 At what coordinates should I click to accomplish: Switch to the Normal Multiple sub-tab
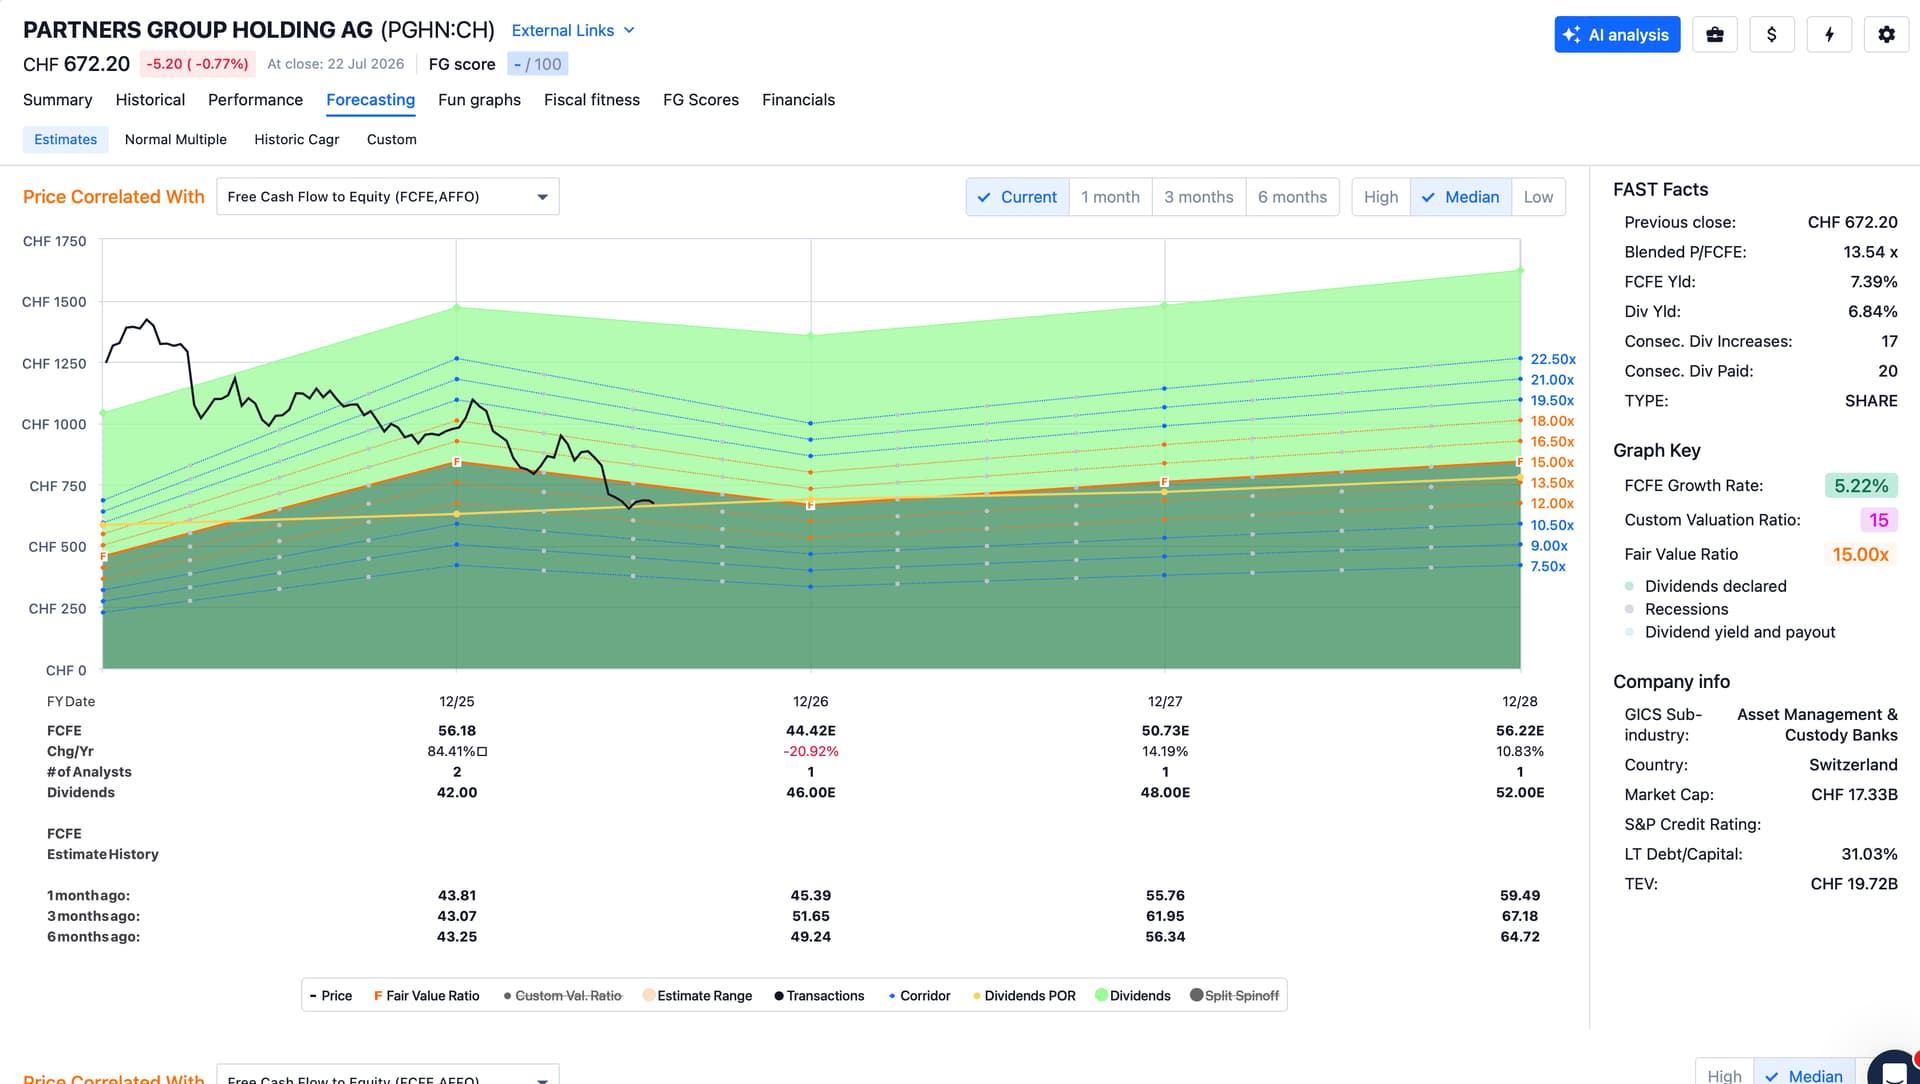point(176,140)
